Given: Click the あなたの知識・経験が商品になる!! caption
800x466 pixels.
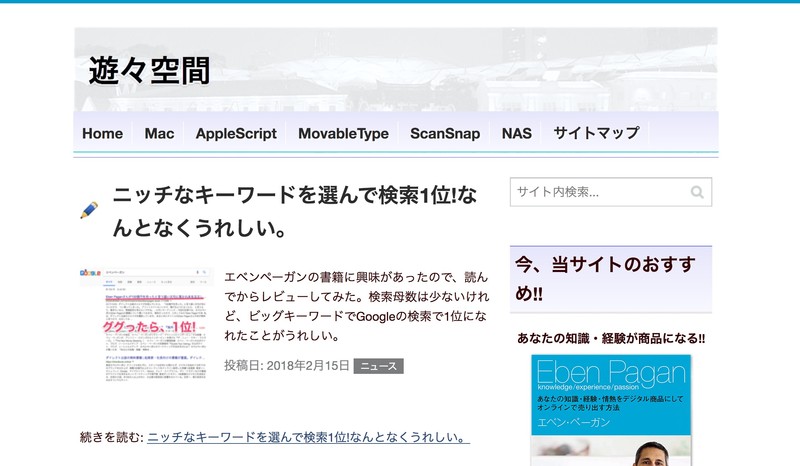Looking at the screenshot, I should (x=611, y=338).
